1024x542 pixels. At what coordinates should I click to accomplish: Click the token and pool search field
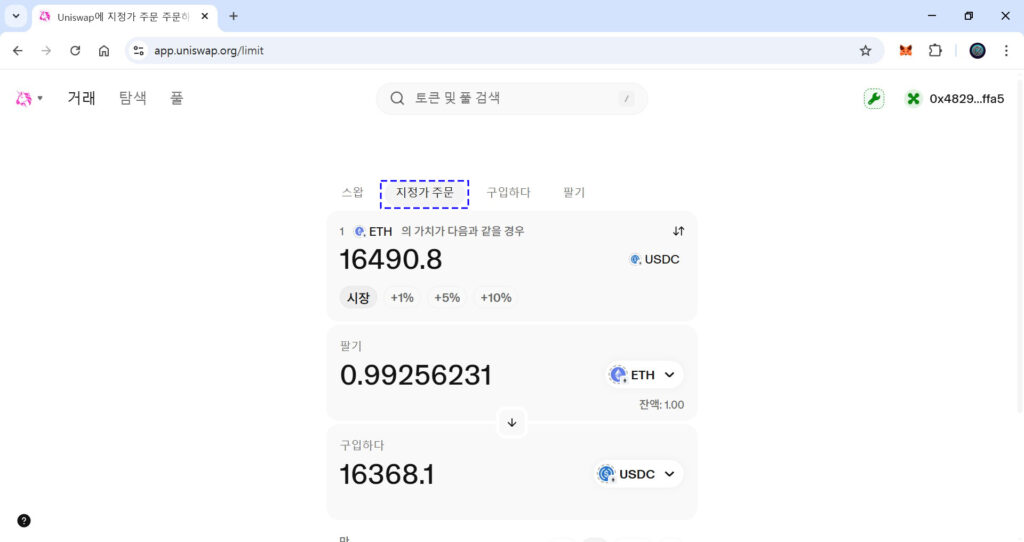click(x=512, y=98)
